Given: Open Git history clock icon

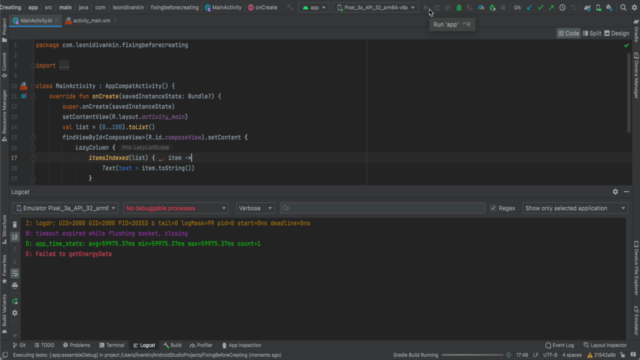Looking at the screenshot, I should click(562, 8).
